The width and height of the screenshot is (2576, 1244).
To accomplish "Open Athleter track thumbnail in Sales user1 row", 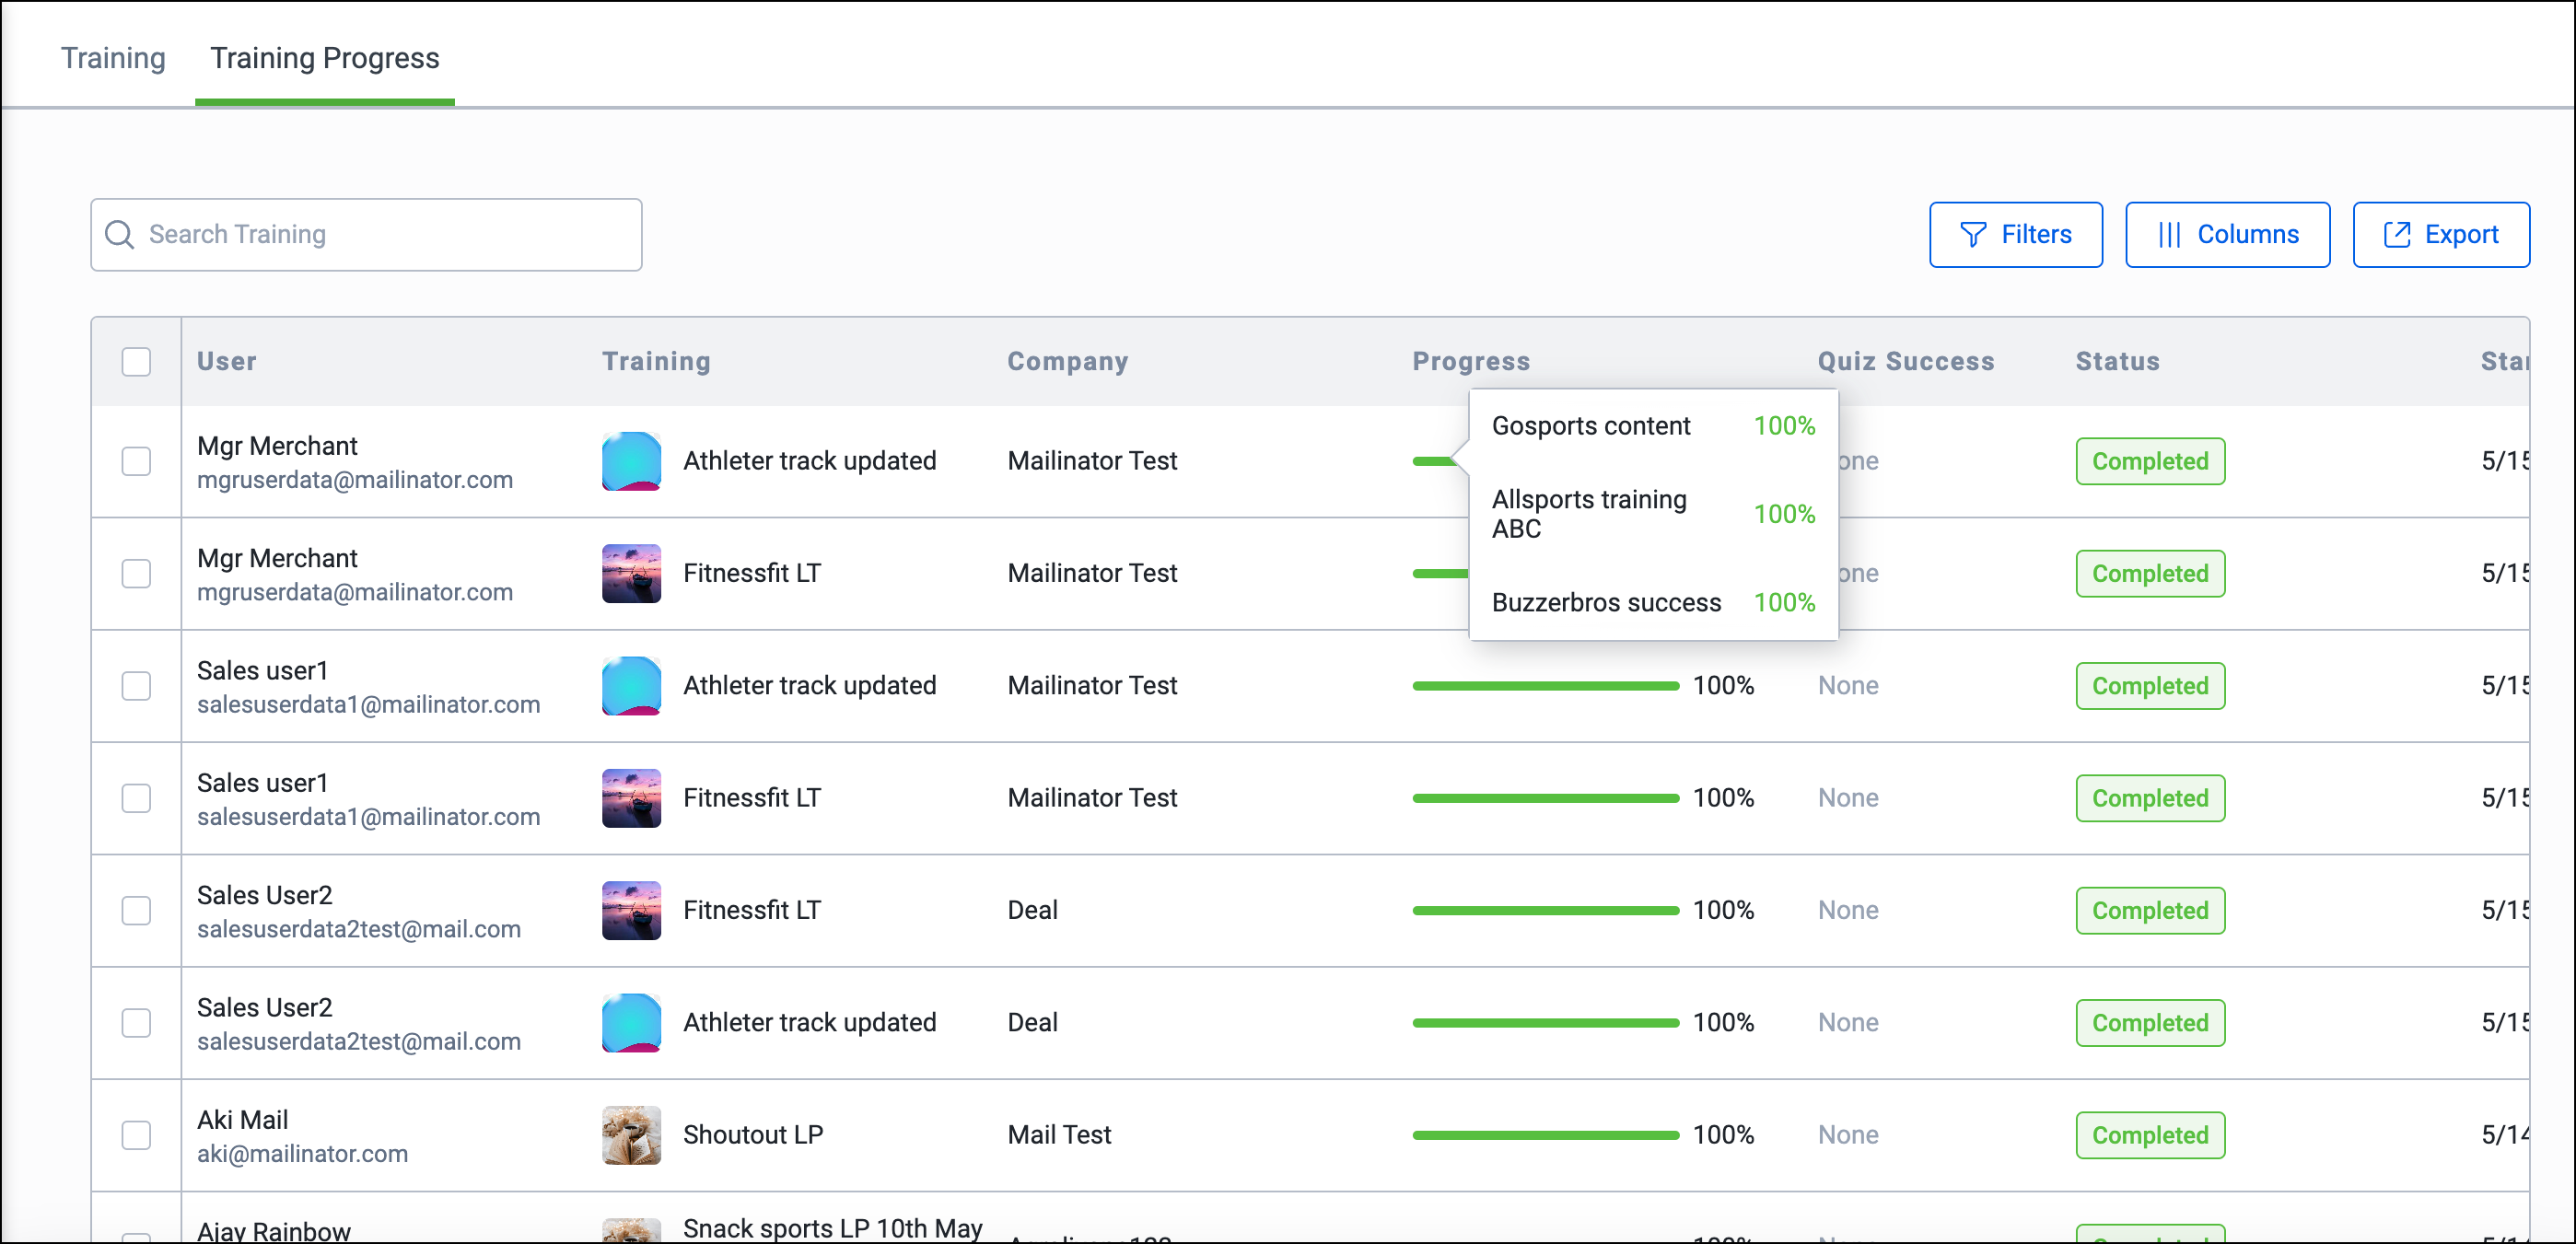I will coord(631,685).
